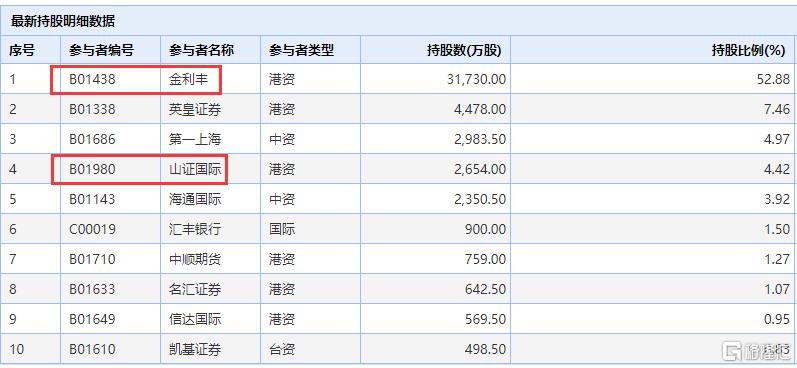Select participant code B01438
This screenshot has width=797, height=368.
(x=92, y=80)
